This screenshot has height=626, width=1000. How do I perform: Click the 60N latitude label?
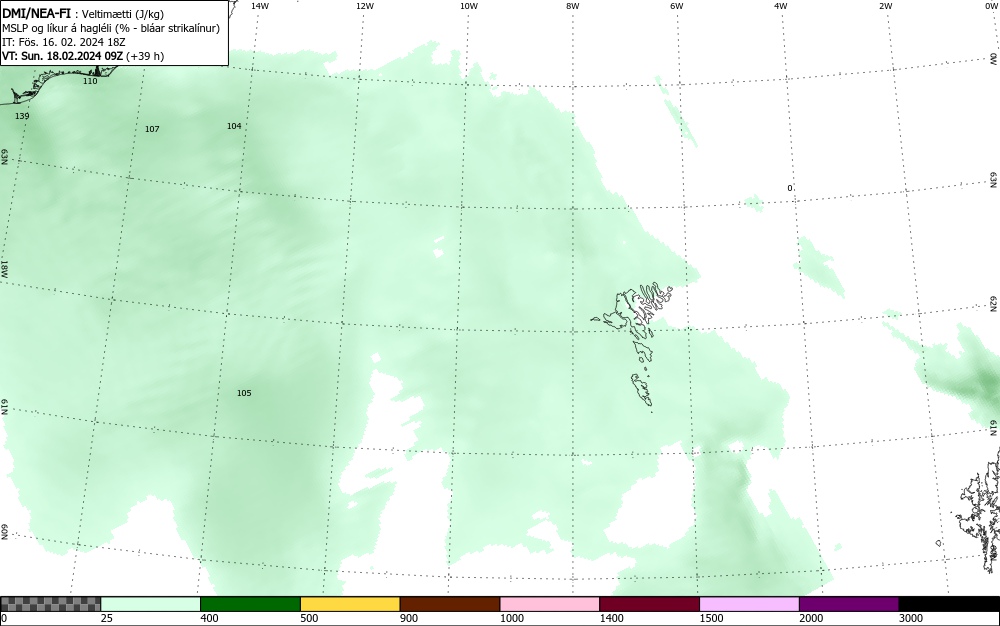(x=4, y=532)
